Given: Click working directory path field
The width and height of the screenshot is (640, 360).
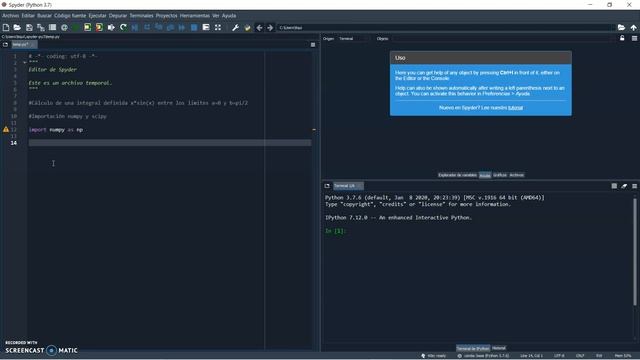Looking at the screenshot, I should tap(446, 27).
